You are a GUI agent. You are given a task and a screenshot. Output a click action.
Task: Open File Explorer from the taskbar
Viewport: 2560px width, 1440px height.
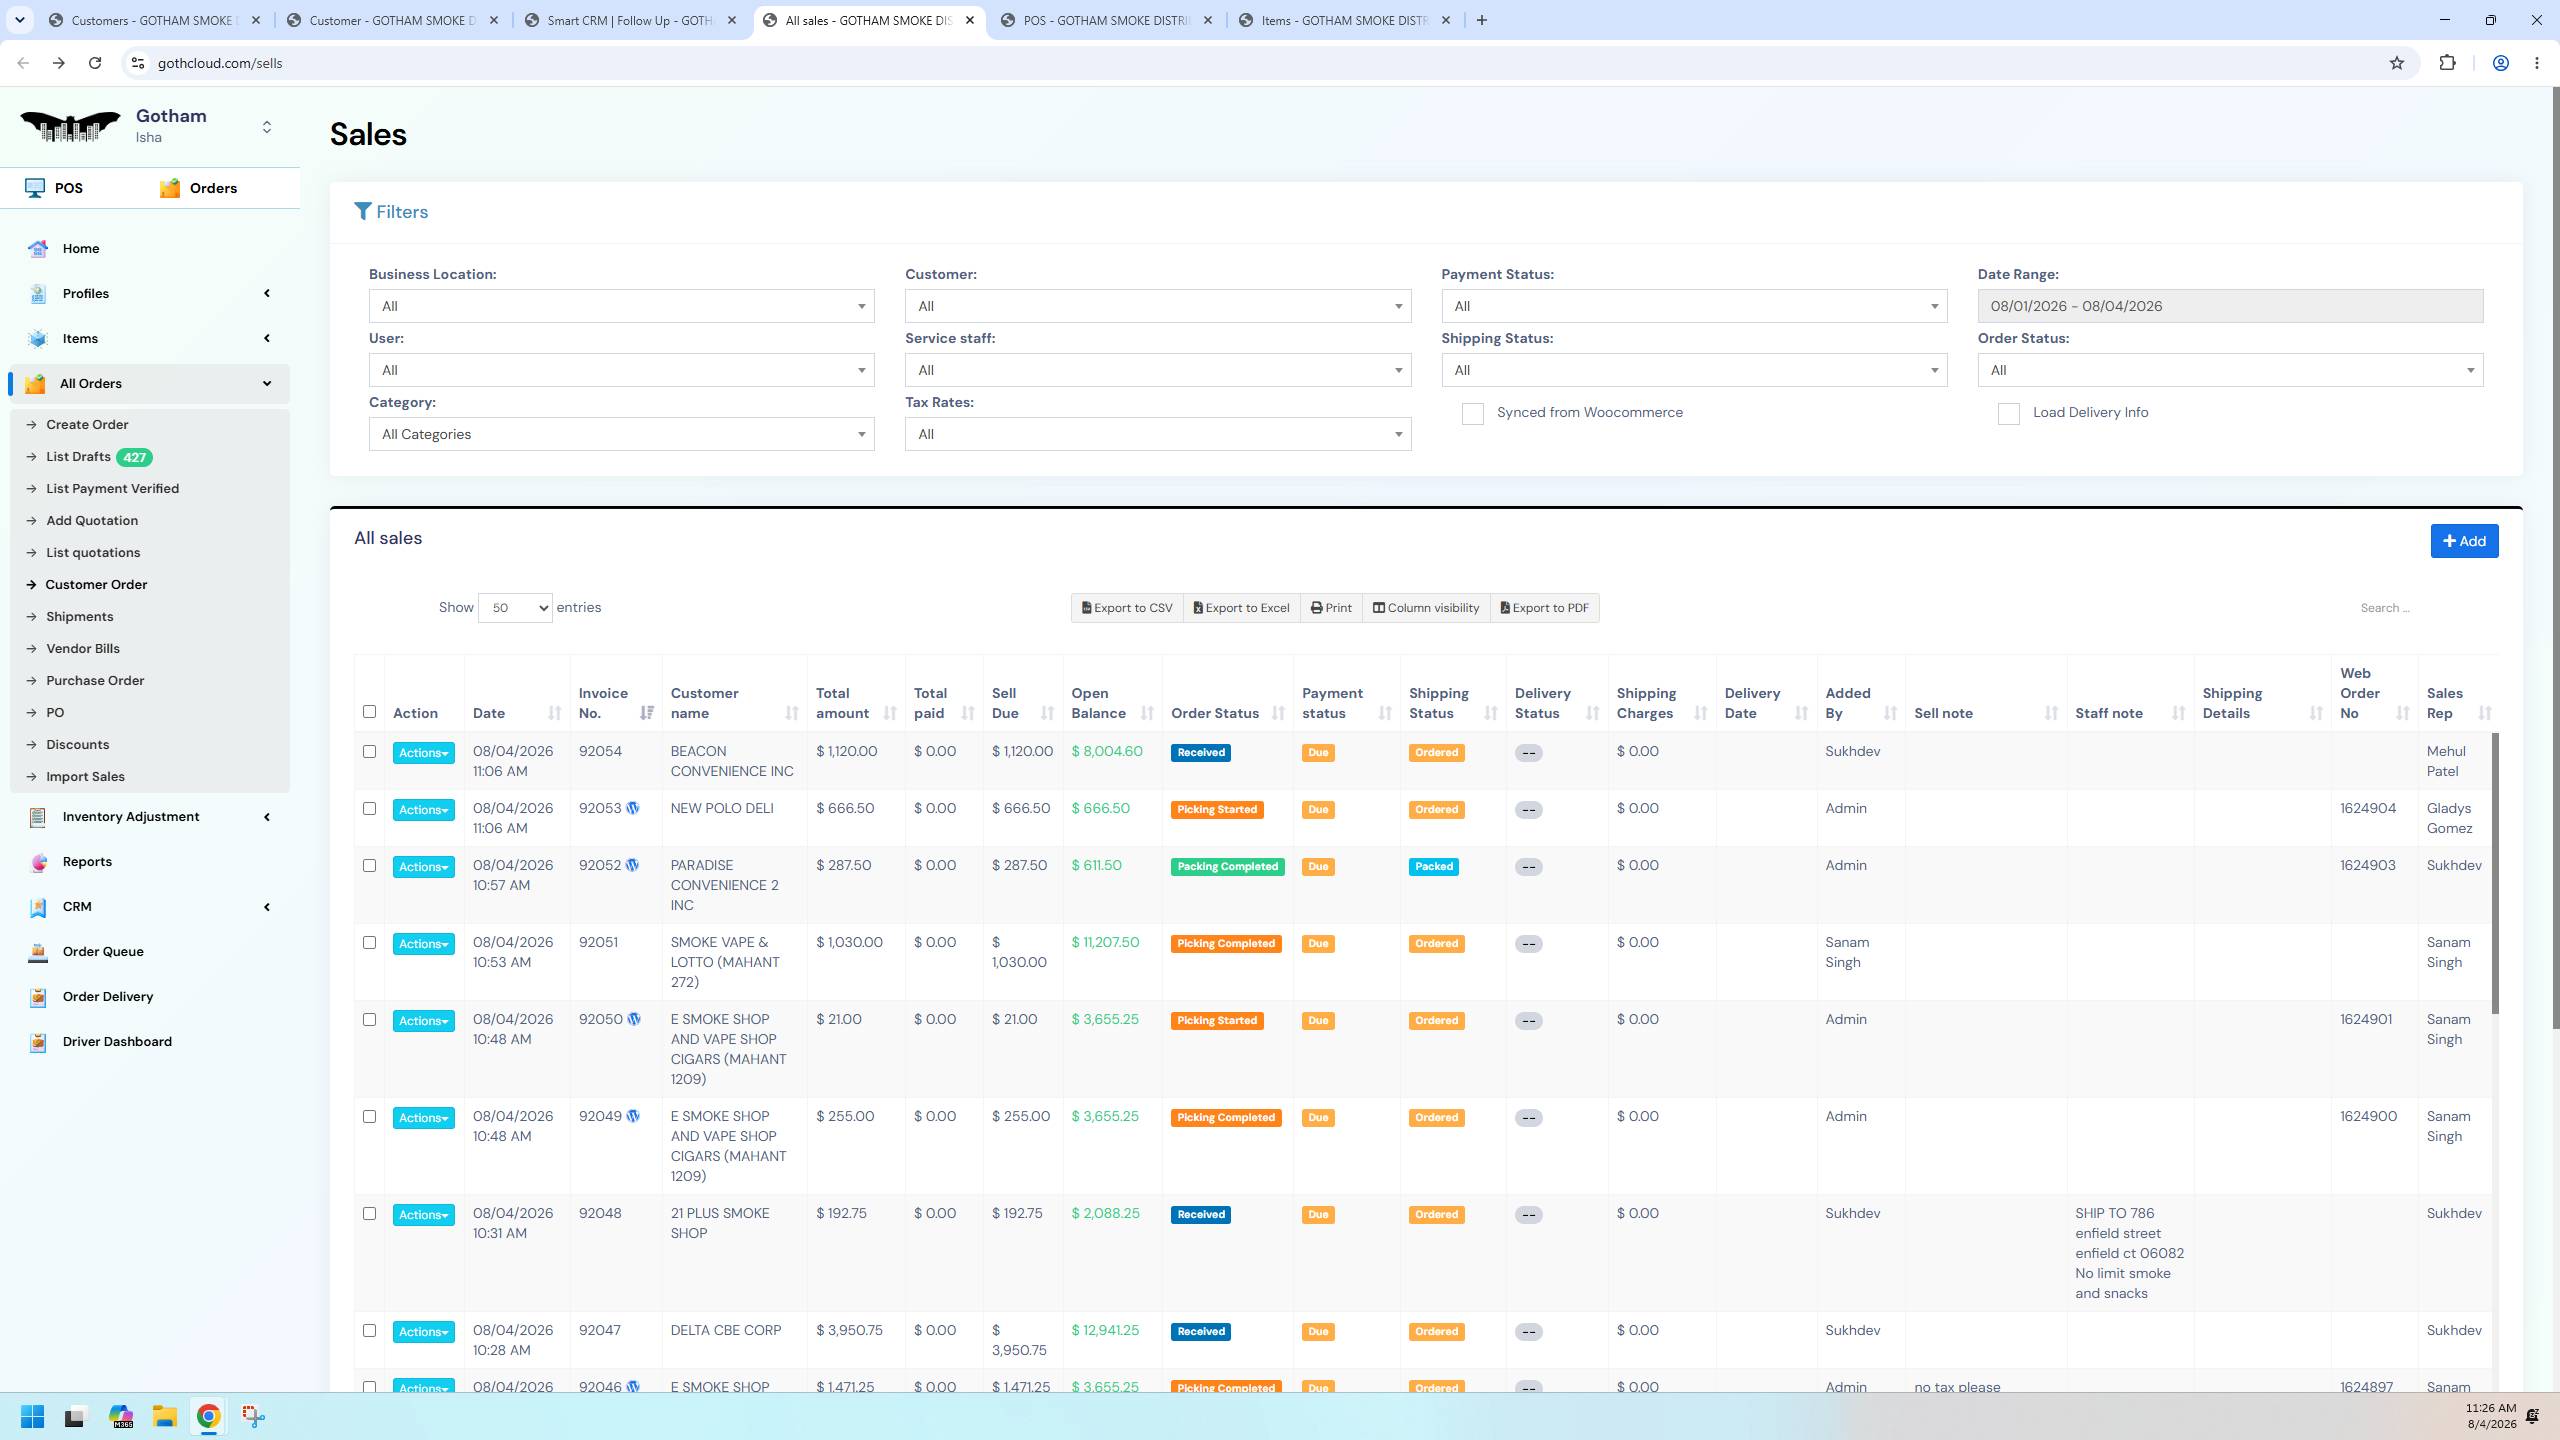pos(164,1416)
